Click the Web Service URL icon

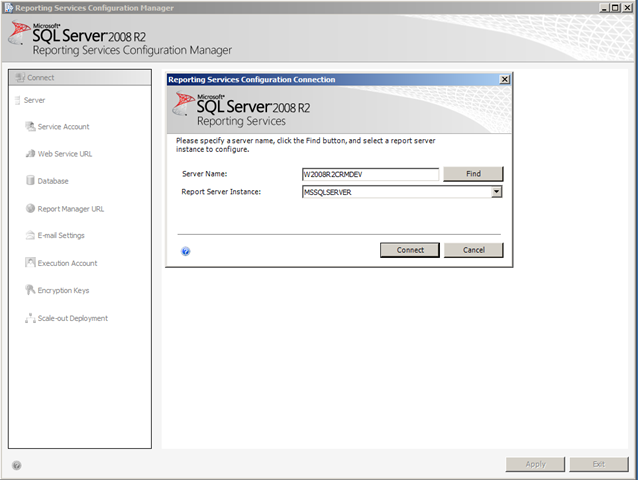(30, 154)
